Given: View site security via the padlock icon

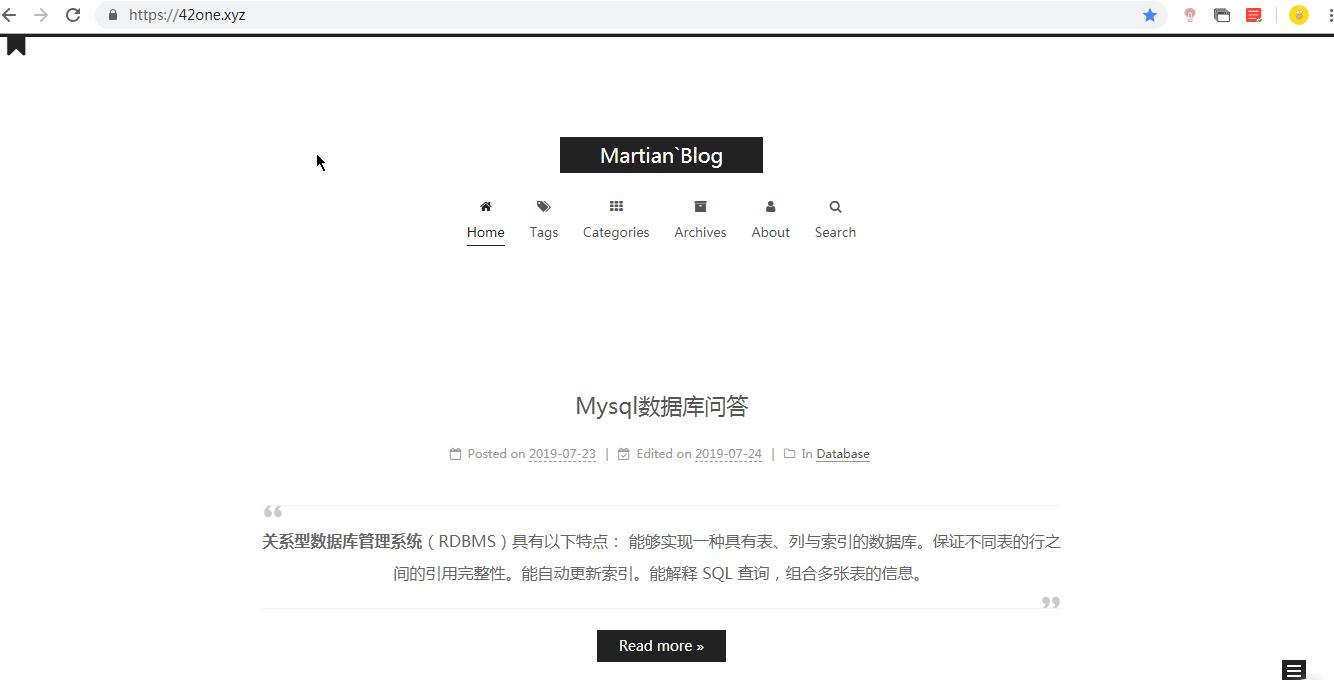Looking at the screenshot, I should point(113,15).
